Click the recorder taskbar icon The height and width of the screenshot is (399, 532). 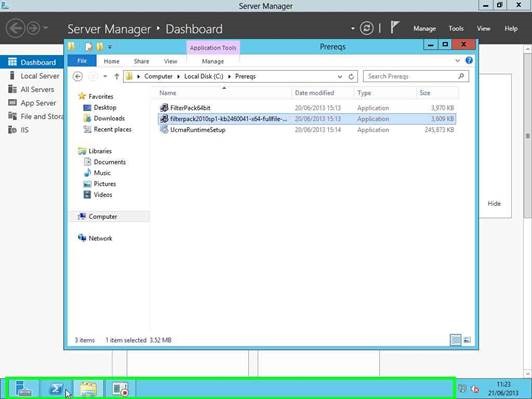pyautogui.click(x=120, y=389)
